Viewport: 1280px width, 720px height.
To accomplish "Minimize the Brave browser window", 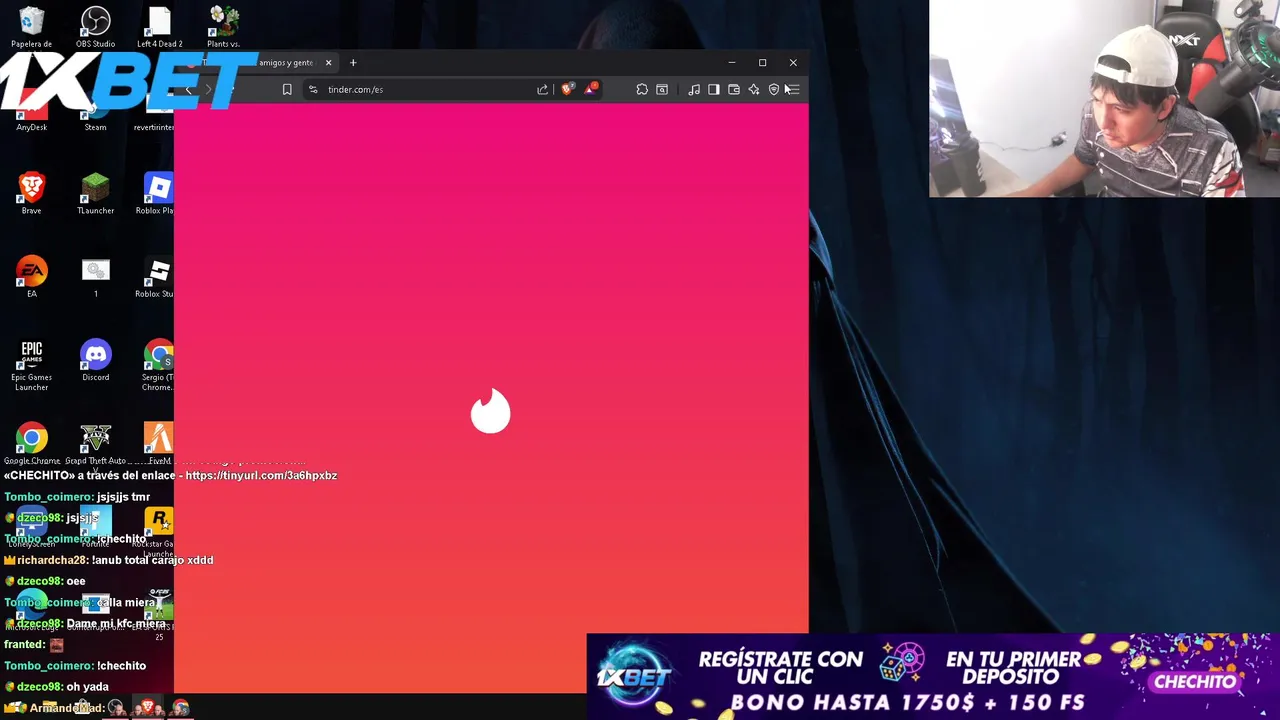I will click(x=731, y=63).
